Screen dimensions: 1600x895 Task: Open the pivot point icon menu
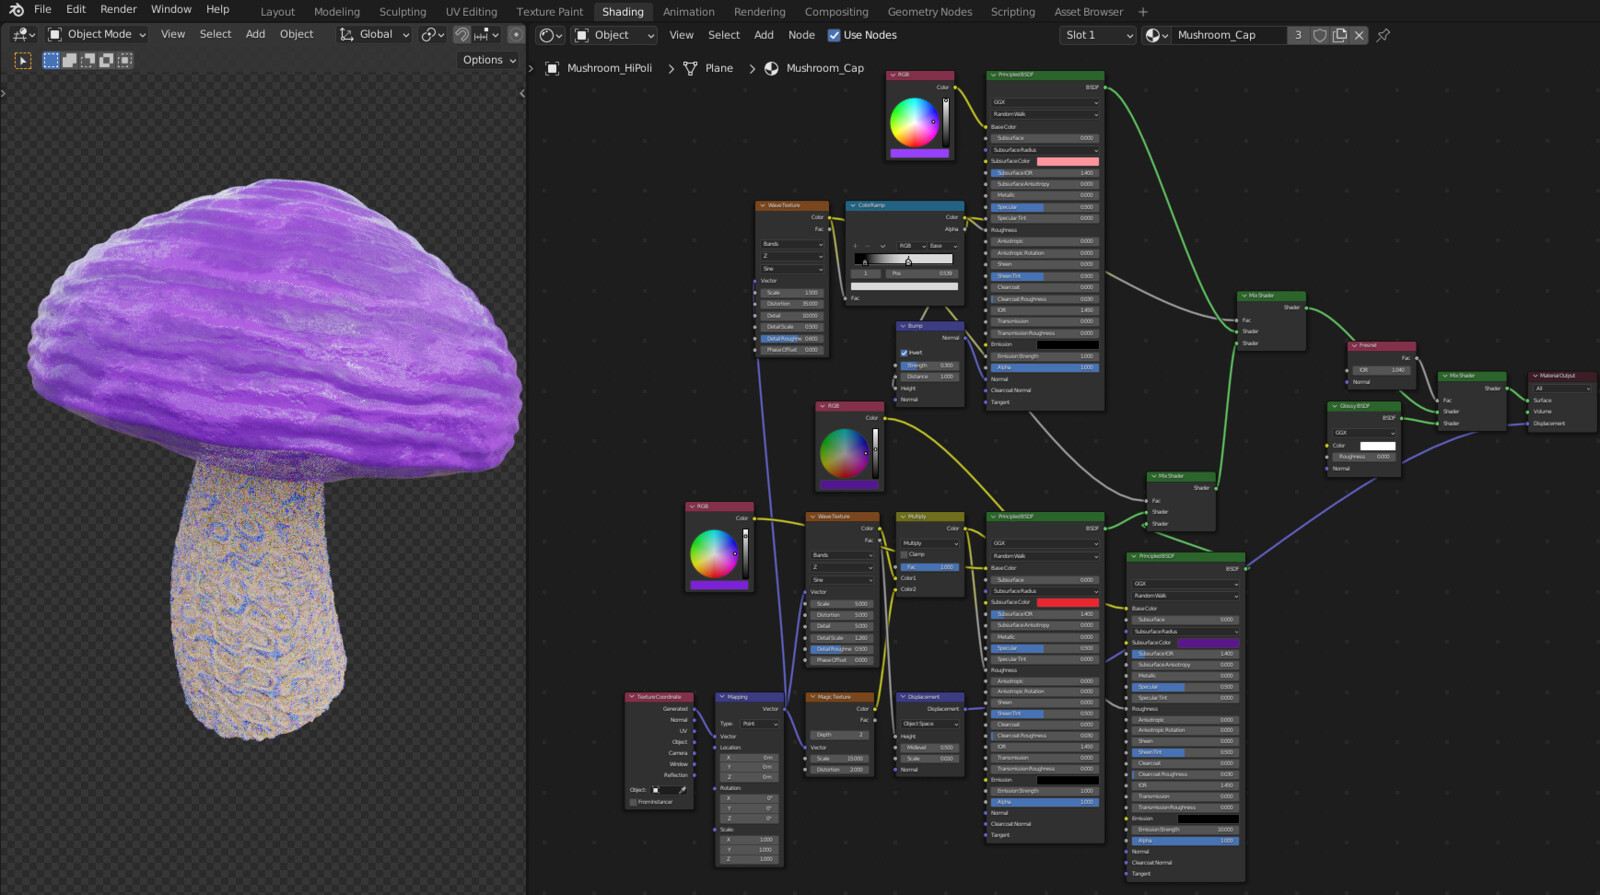(x=432, y=34)
